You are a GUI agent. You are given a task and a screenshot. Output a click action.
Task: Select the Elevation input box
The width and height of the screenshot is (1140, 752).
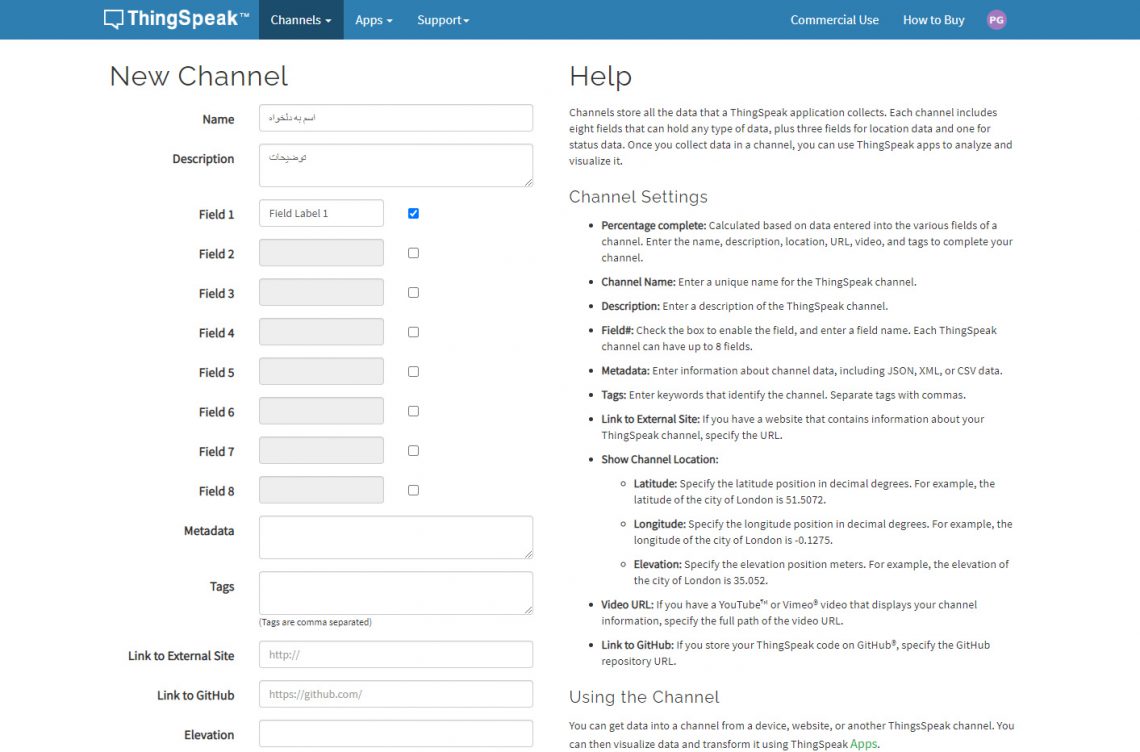[x=395, y=734]
